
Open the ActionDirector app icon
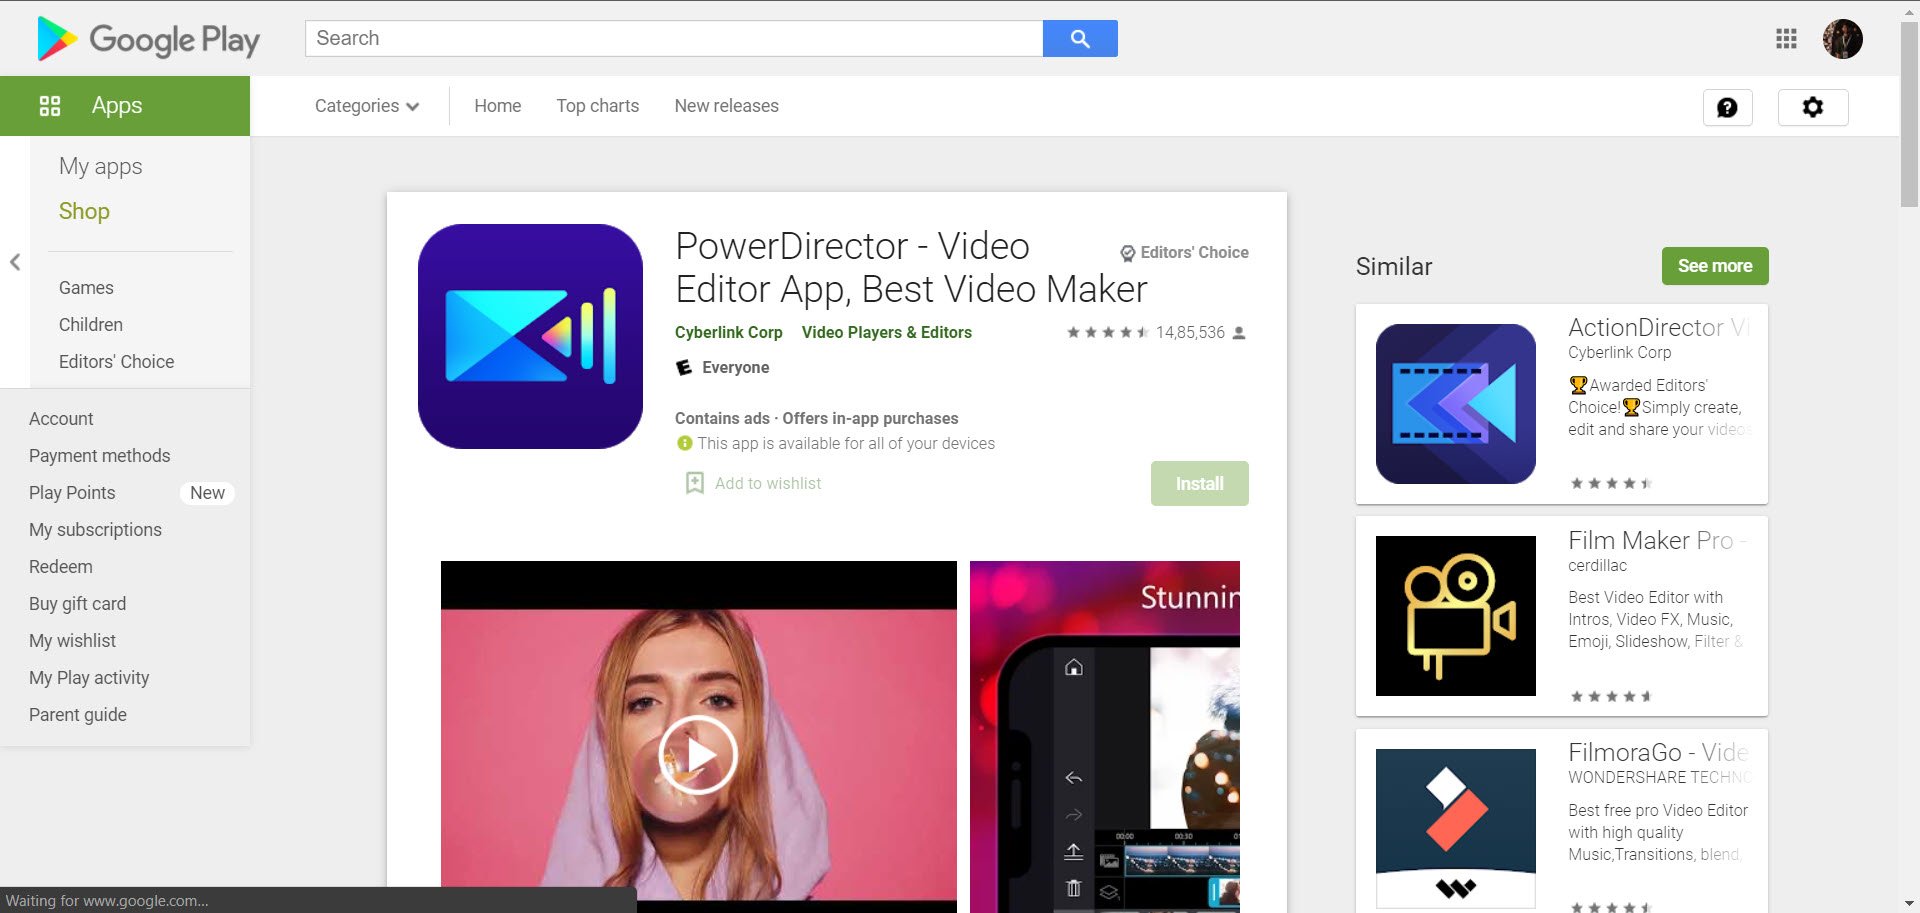1455,404
